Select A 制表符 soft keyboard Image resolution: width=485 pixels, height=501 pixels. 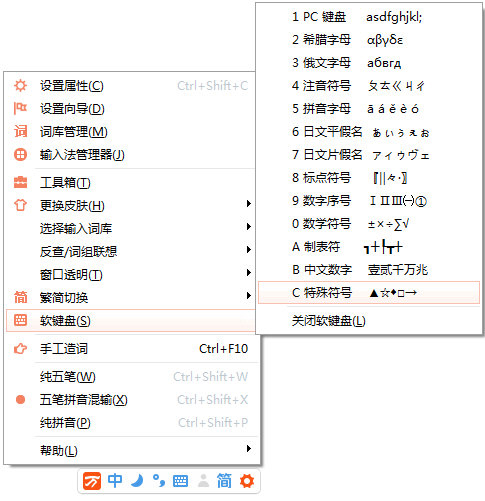(369, 247)
